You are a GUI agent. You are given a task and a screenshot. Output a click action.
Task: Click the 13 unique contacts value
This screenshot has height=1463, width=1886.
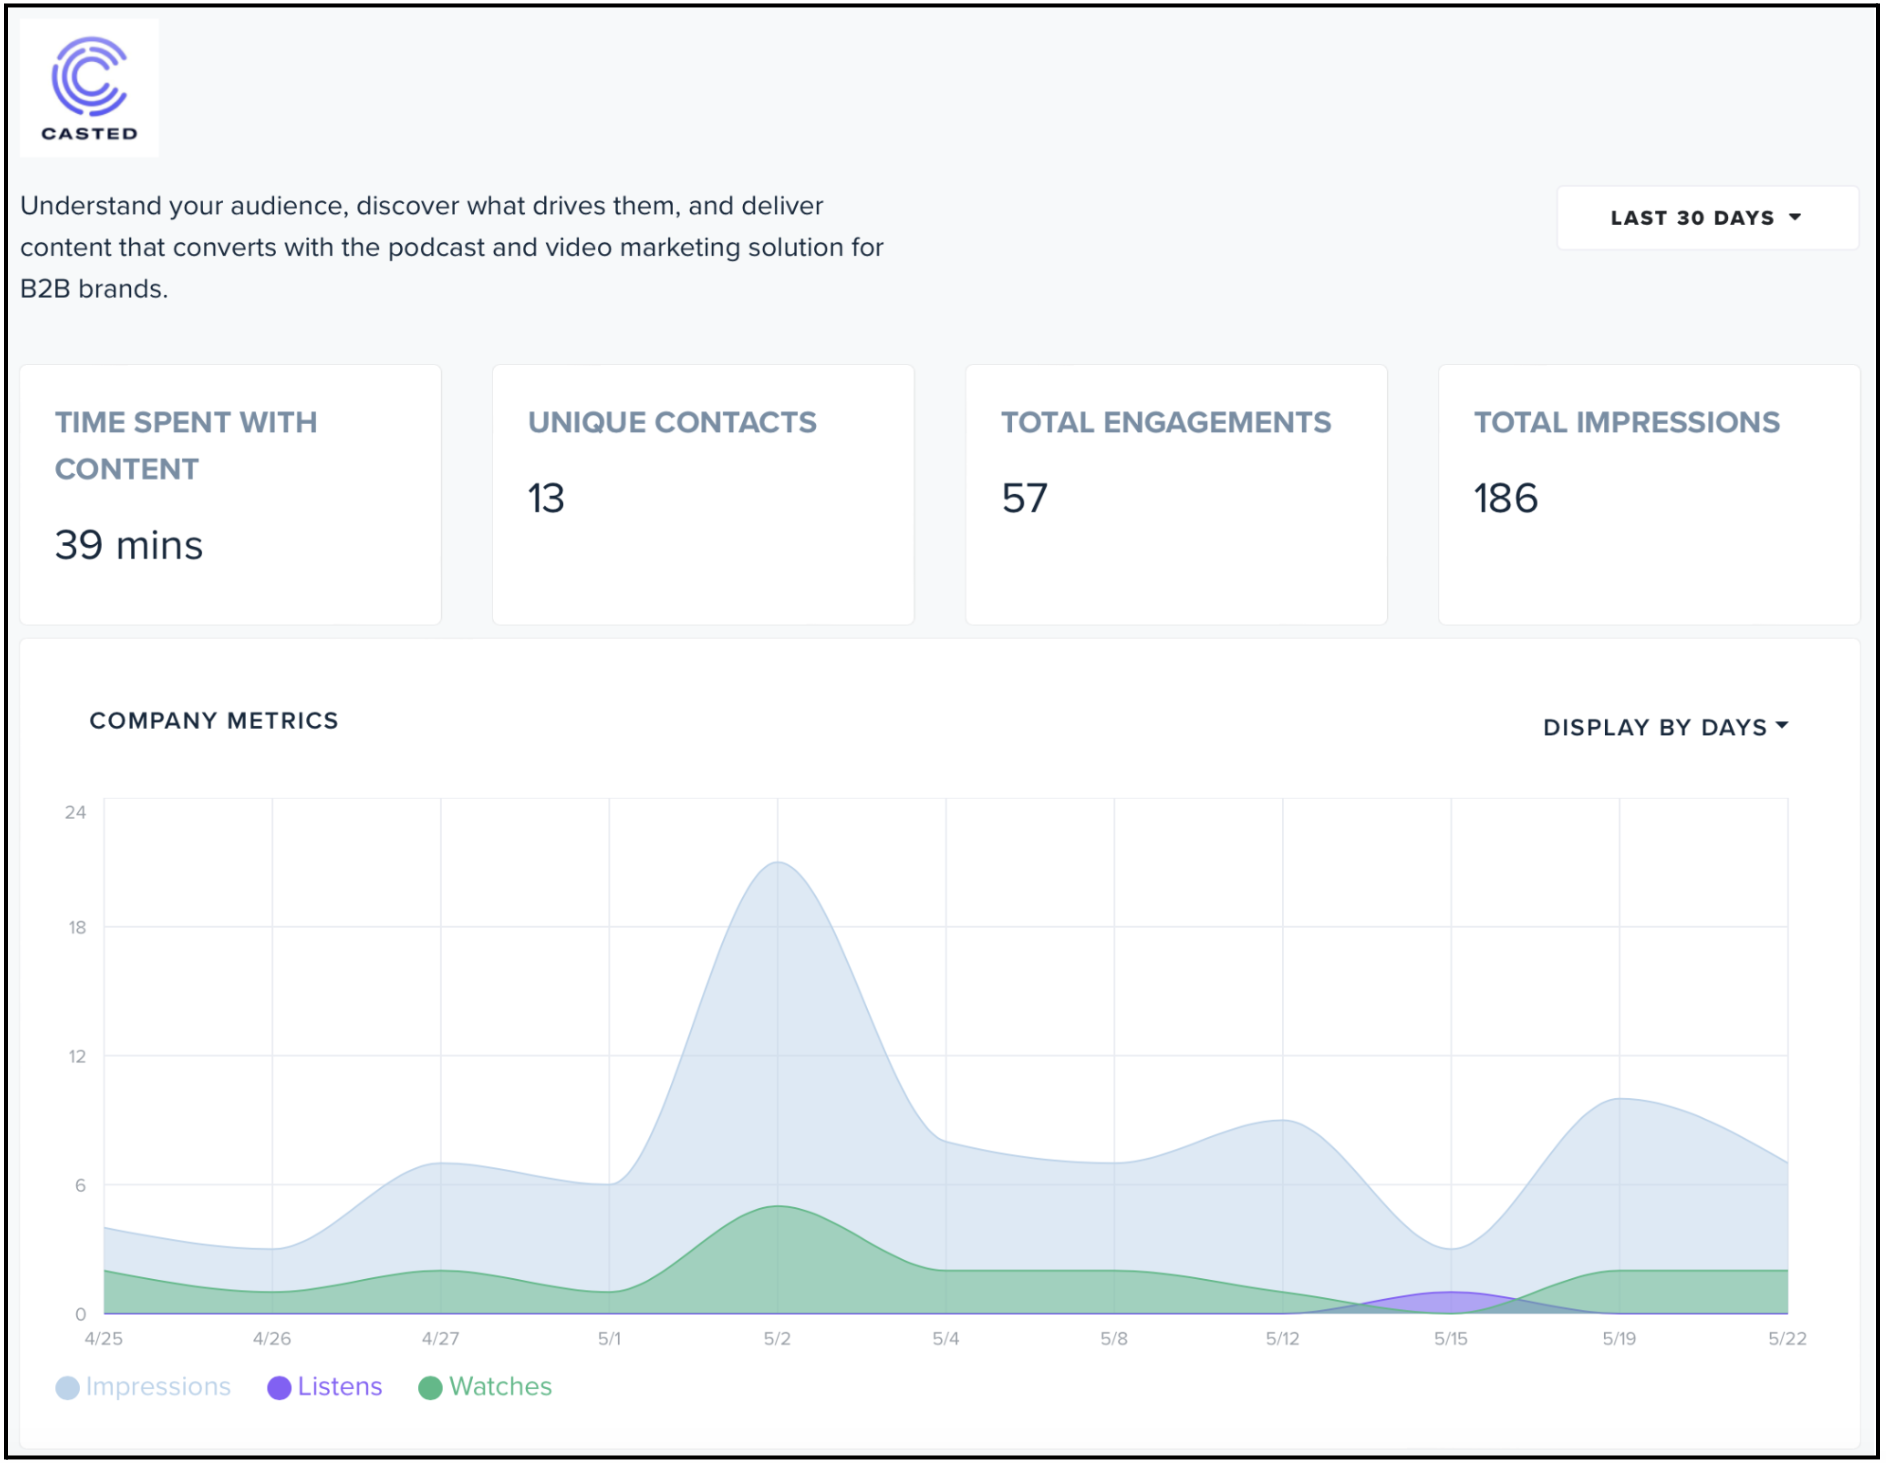pyautogui.click(x=546, y=498)
